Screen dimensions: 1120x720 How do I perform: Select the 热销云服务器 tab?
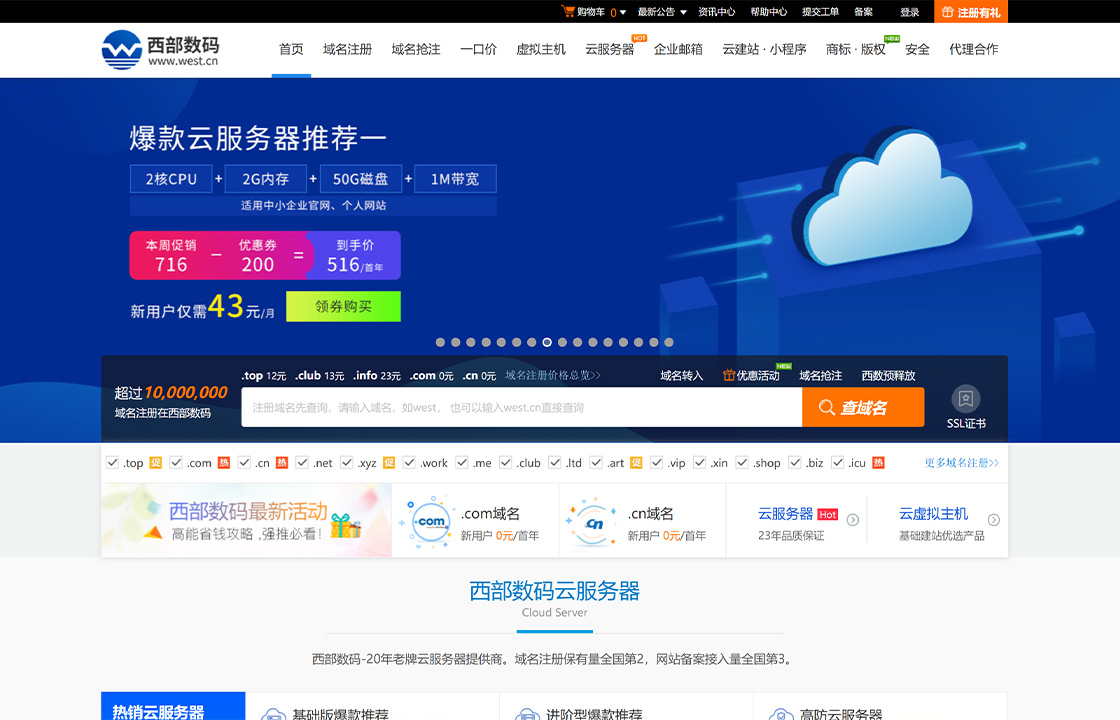coord(173,706)
